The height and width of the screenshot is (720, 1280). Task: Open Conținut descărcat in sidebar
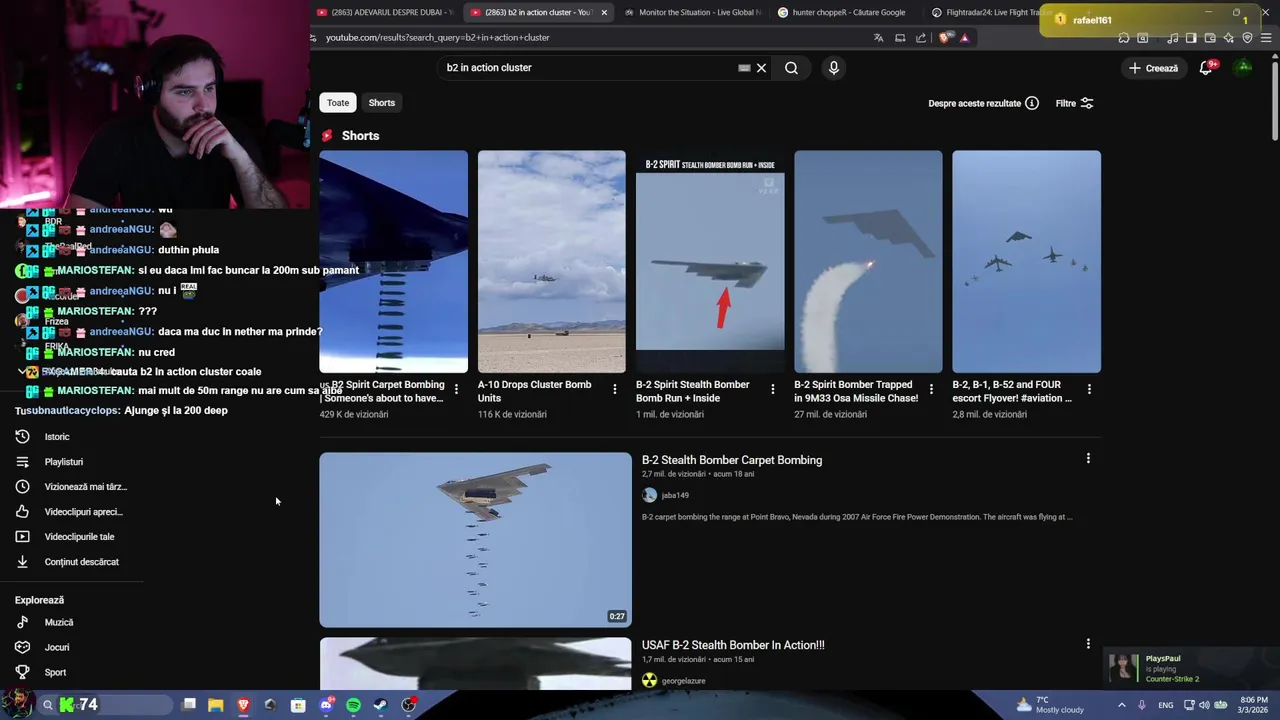(82, 562)
